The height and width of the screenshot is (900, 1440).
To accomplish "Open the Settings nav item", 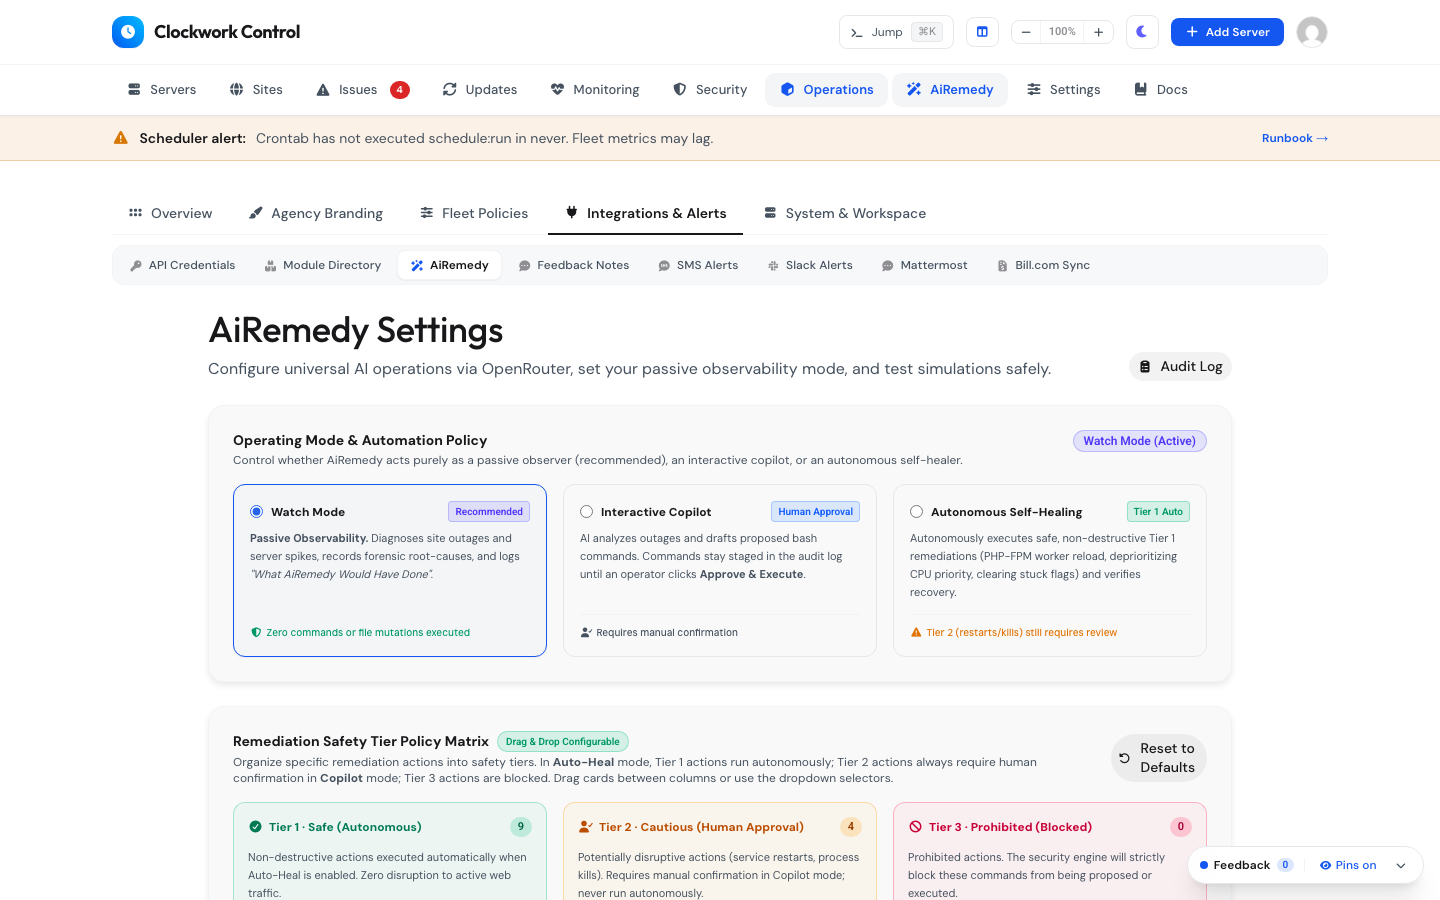I will coord(1064,90).
